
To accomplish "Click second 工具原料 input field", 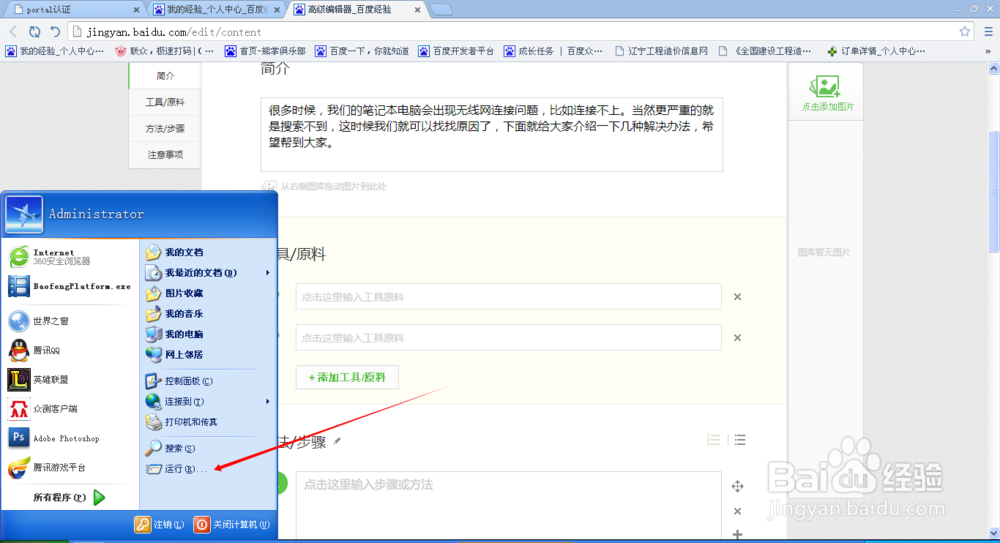I will tap(508, 338).
